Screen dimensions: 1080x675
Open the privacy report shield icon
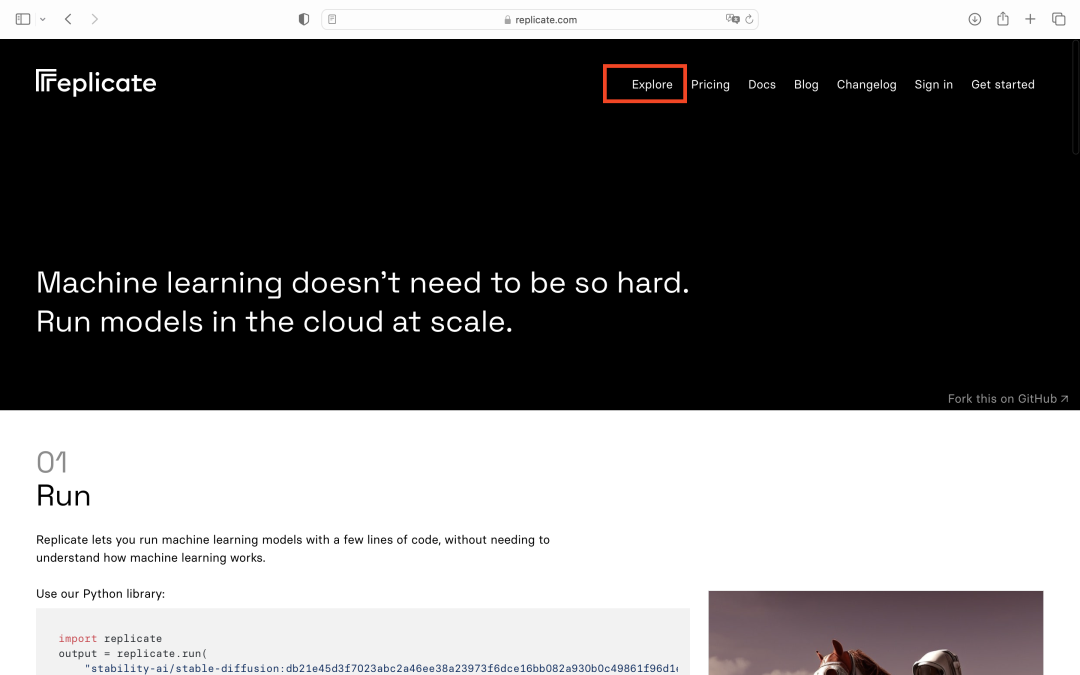click(304, 19)
